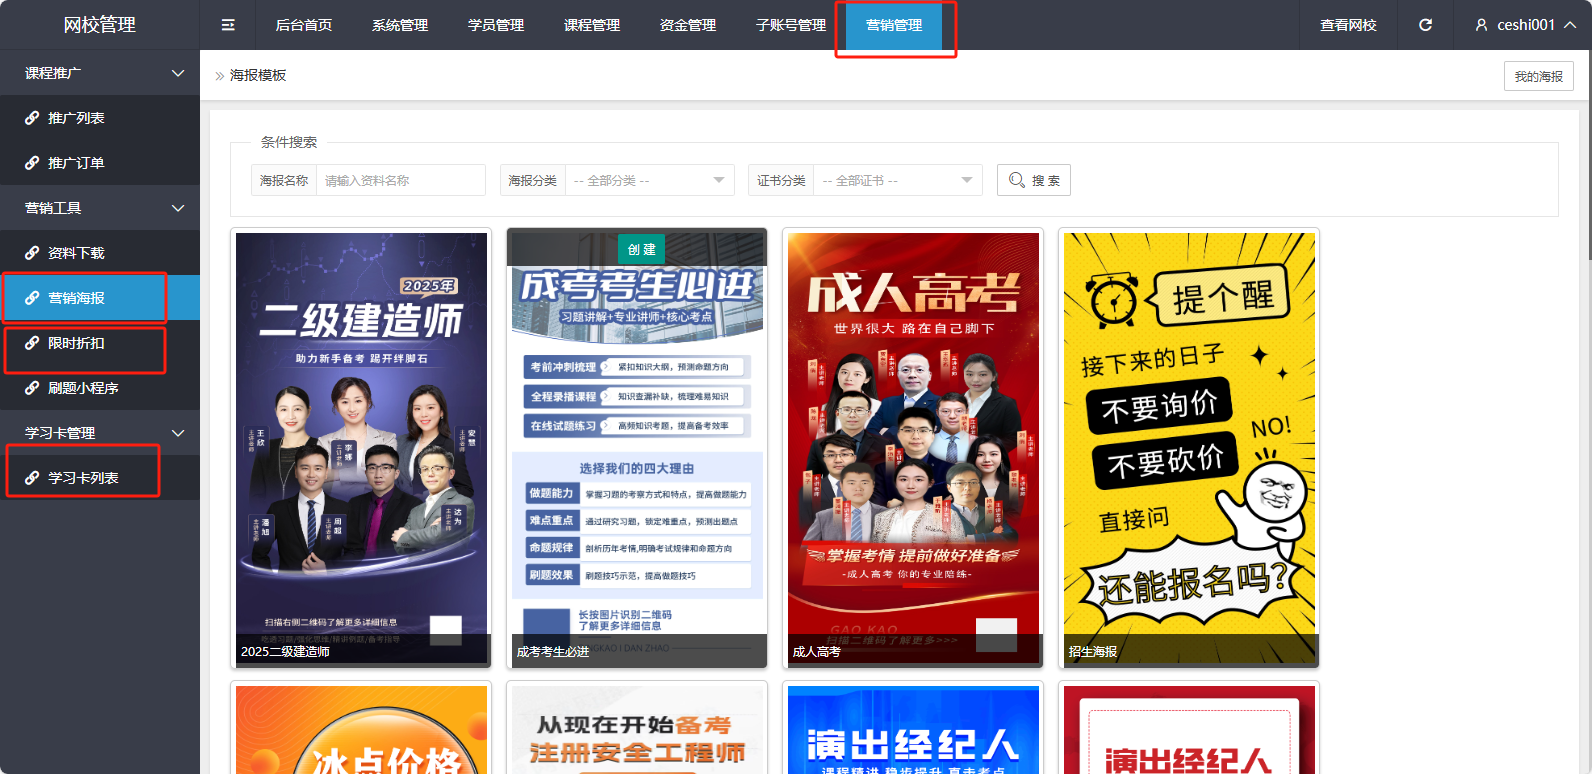Click the 网校管理 header title

[x=100, y=25]
